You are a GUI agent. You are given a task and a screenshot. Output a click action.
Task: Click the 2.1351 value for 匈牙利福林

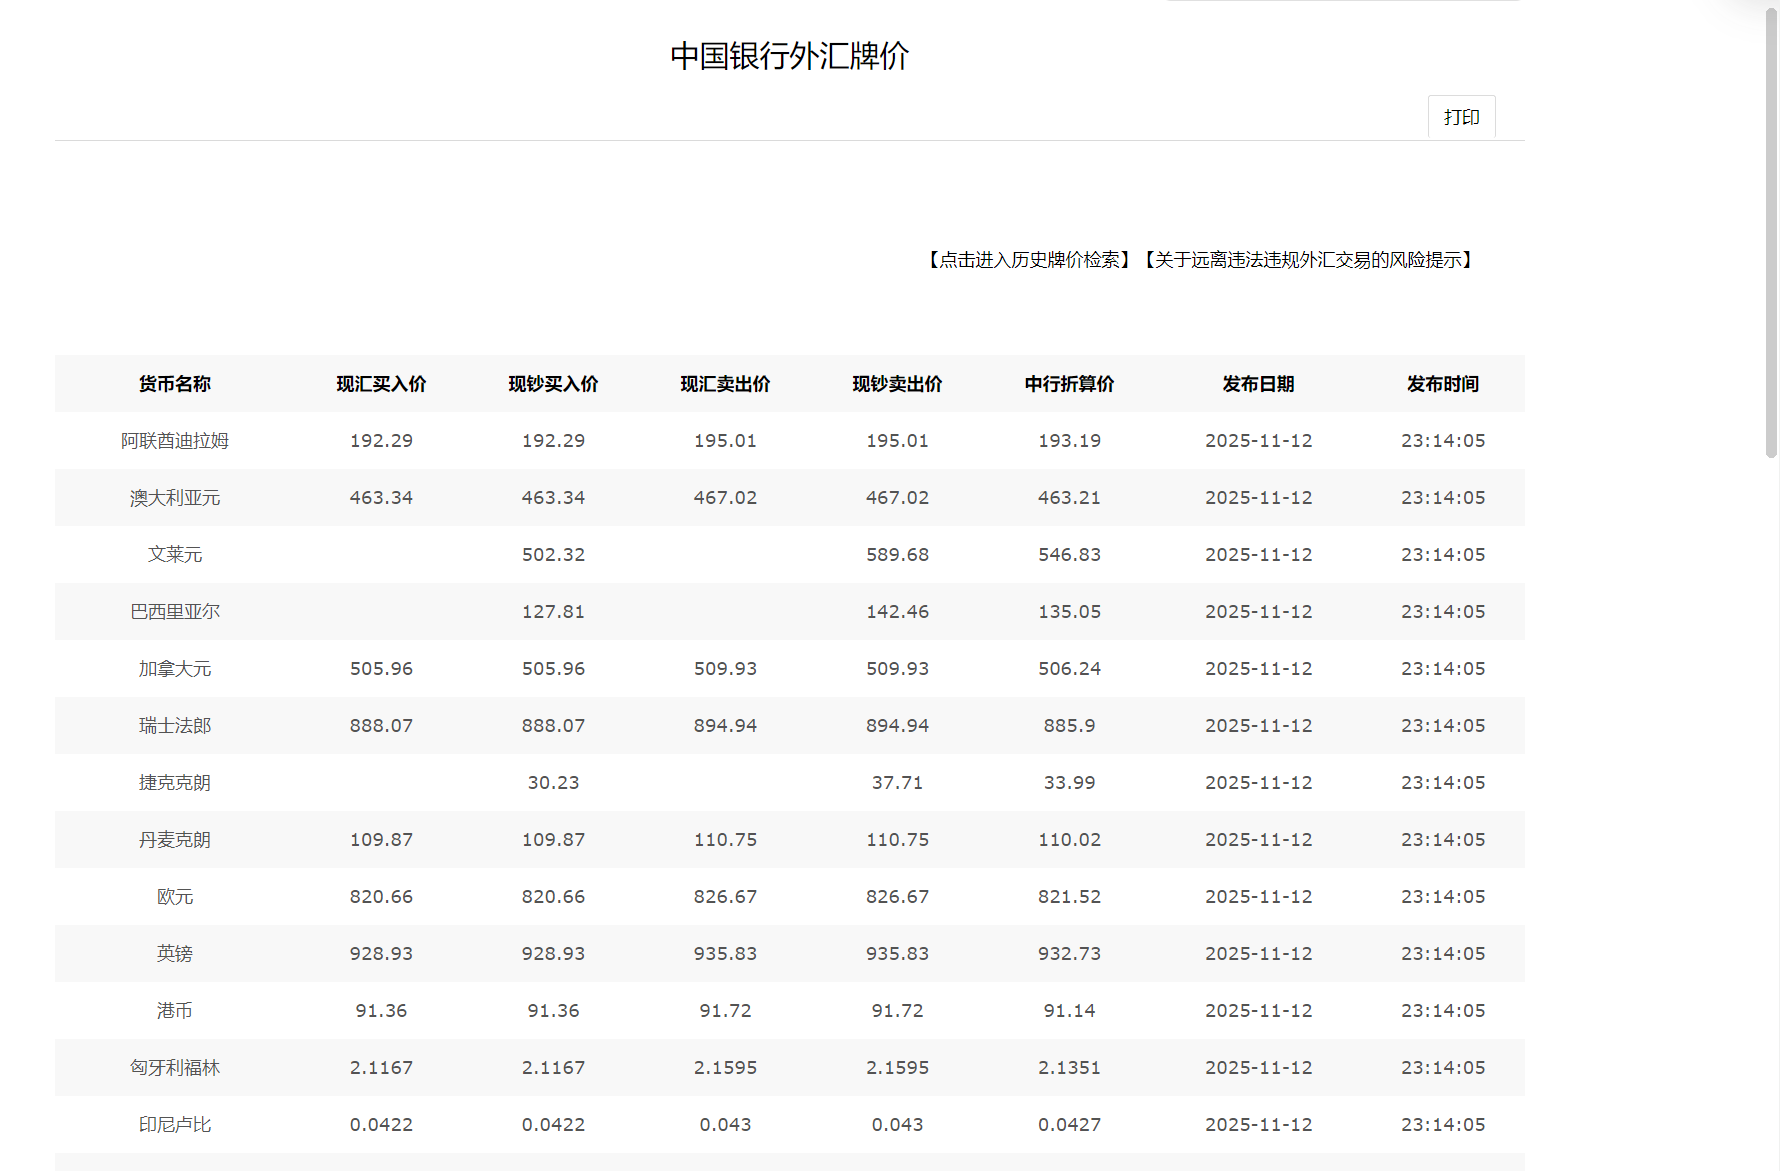1069,1068
